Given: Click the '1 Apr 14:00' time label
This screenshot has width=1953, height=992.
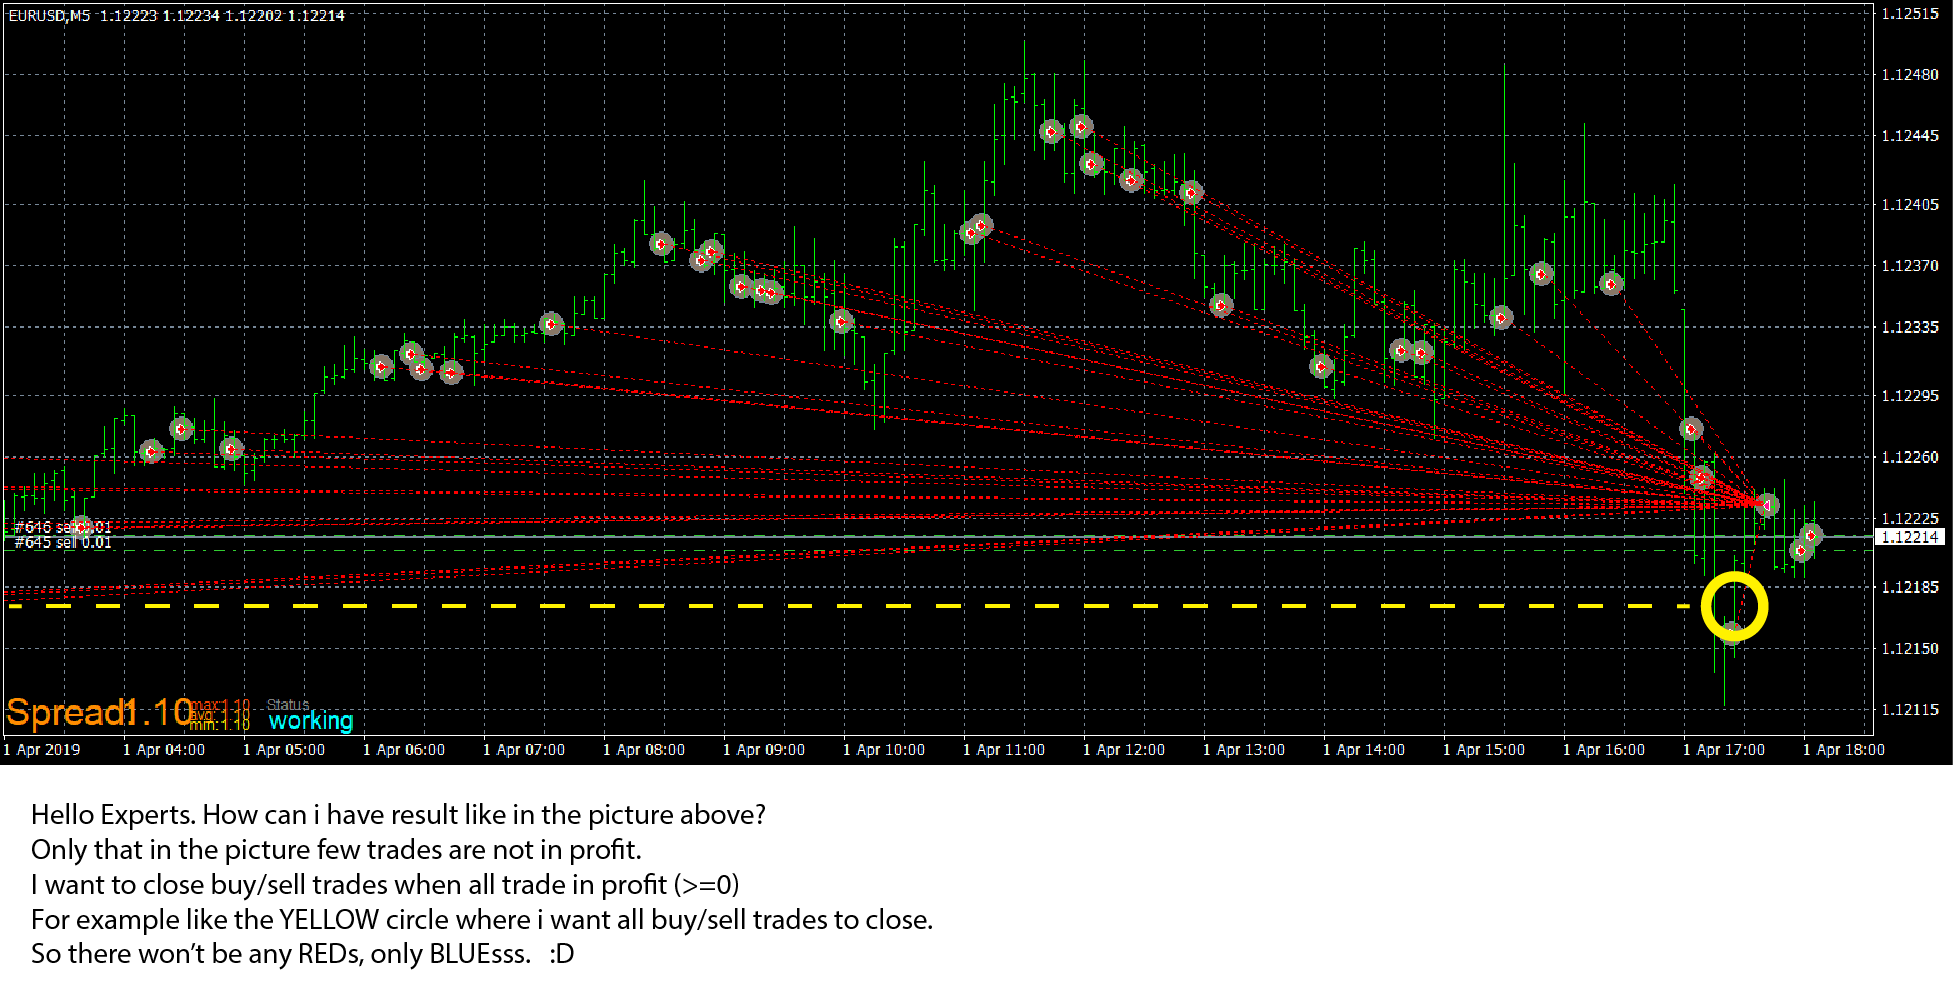Looking at the screenshot, I should 1364,749.
